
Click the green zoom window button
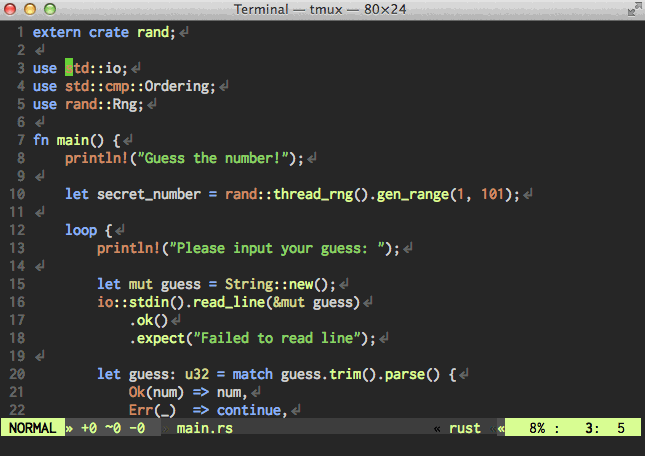click(x=50, y=9)
